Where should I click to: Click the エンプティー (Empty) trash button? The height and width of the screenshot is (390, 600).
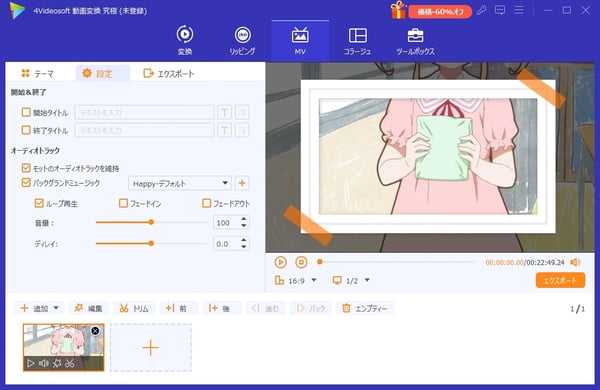pyautogui.click(x=365, y=308)
